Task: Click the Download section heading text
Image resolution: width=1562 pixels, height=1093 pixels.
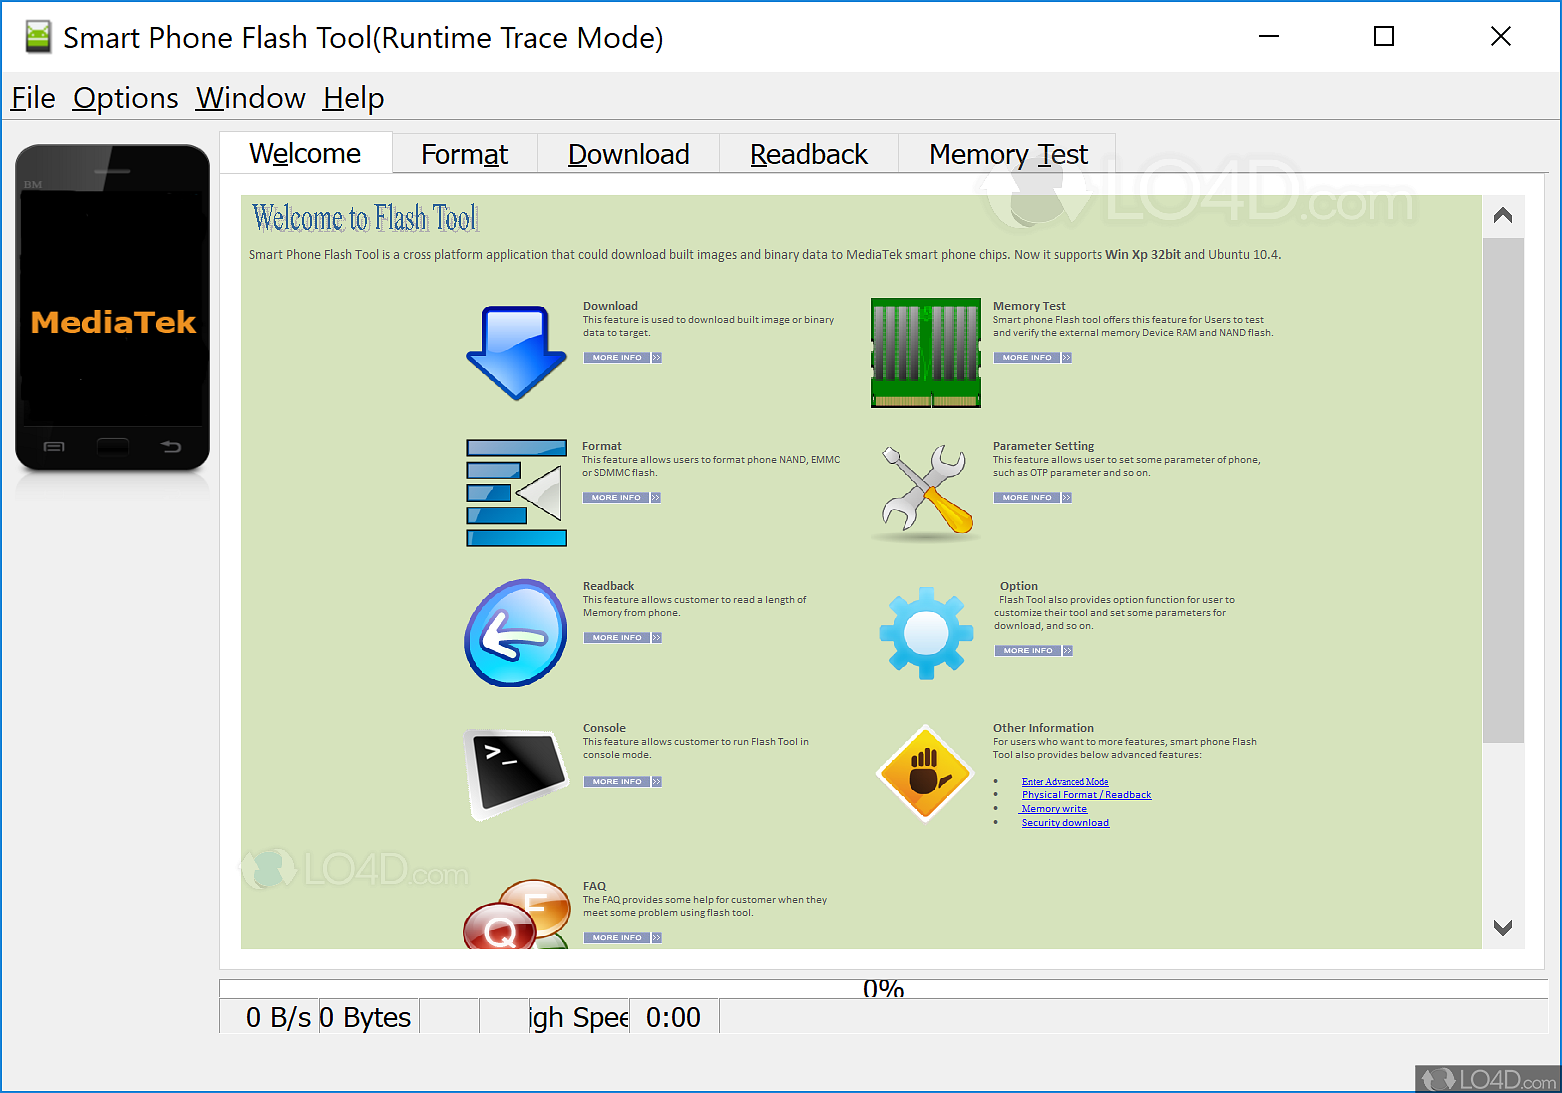Action: (x=610, y=306)
